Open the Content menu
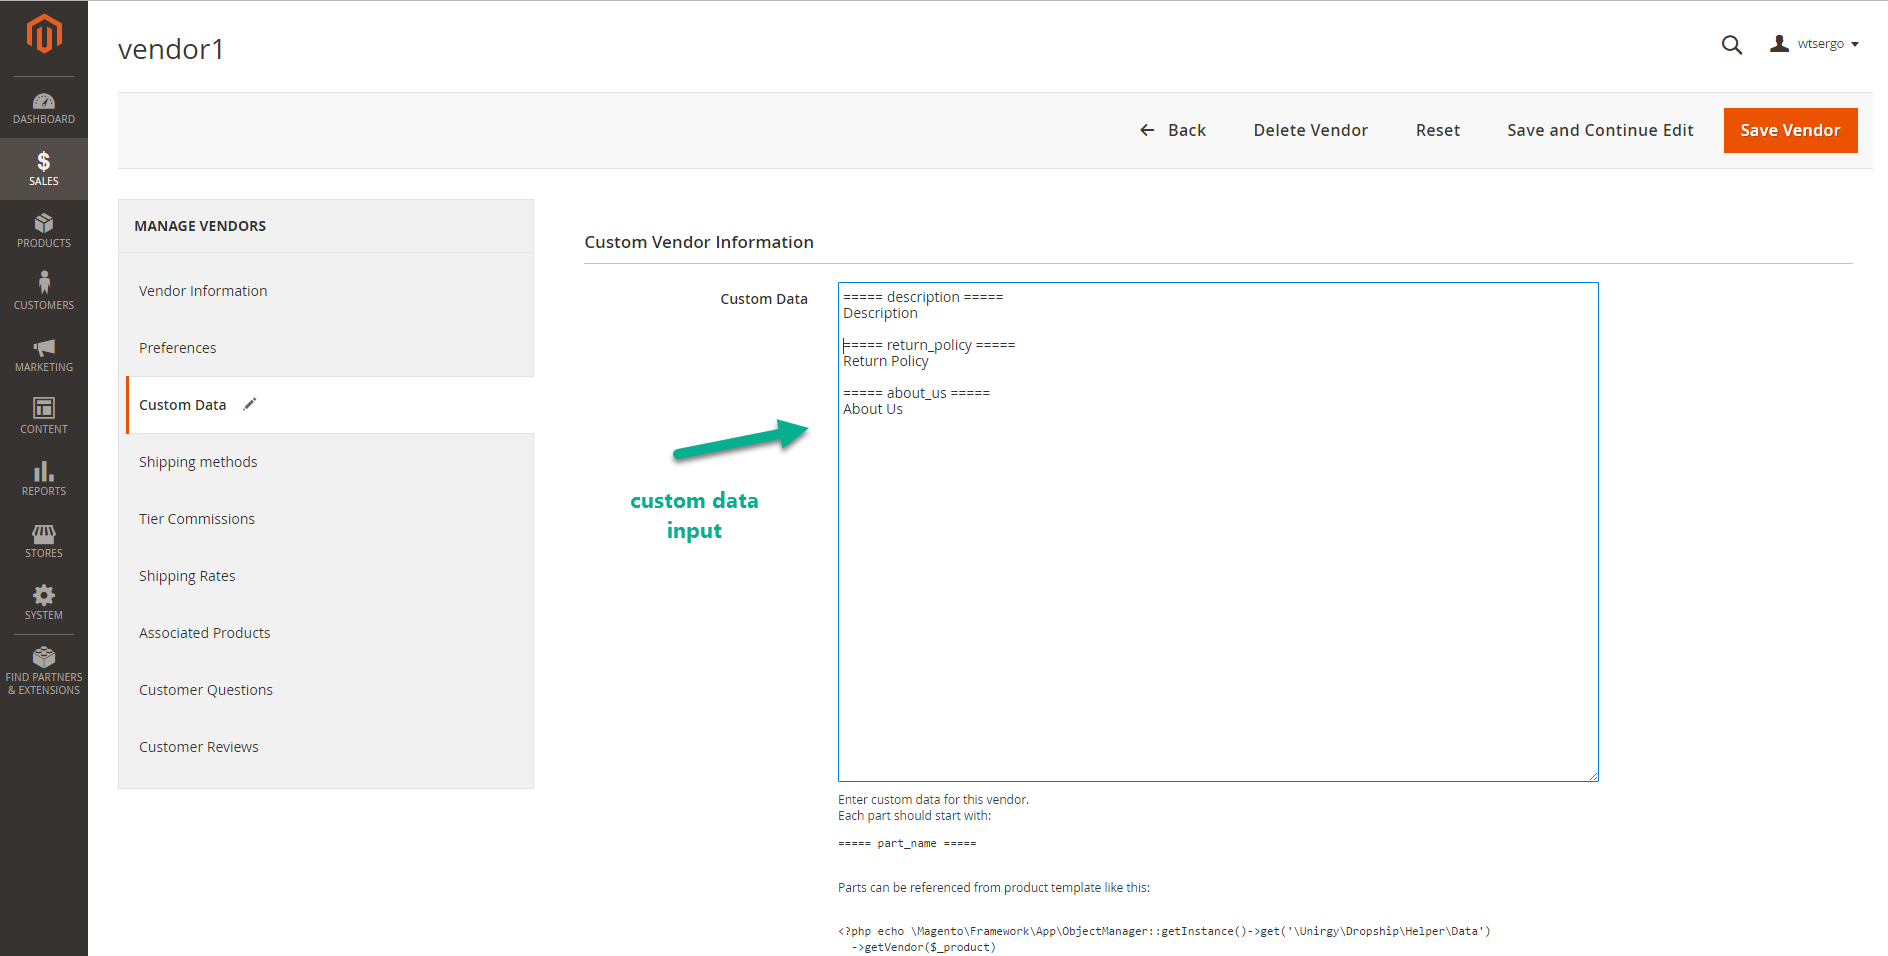1888x956 pixels. 44,417
